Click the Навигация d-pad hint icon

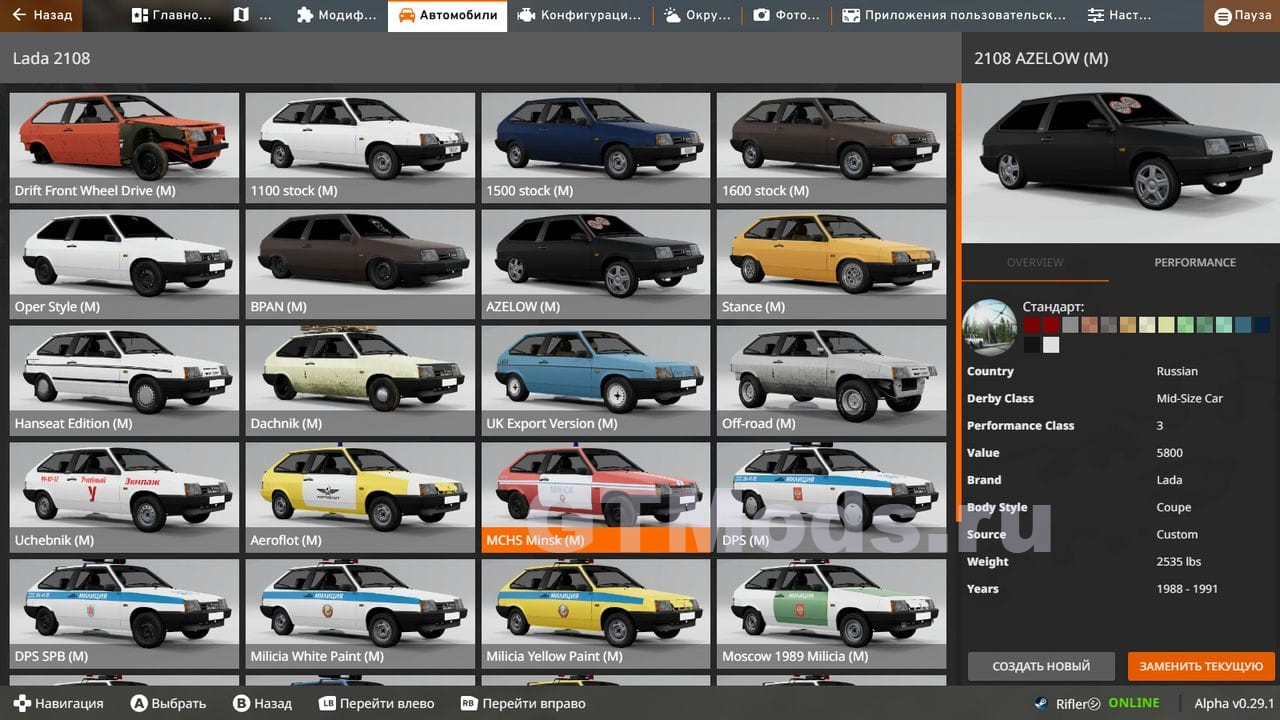coord(22,703)
